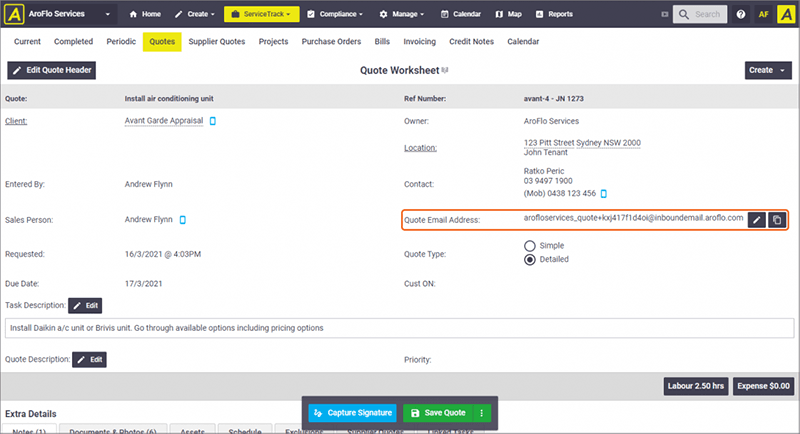Screen dimensions: 800x434
Task: Open the Map page
Action: pos(509,14)
